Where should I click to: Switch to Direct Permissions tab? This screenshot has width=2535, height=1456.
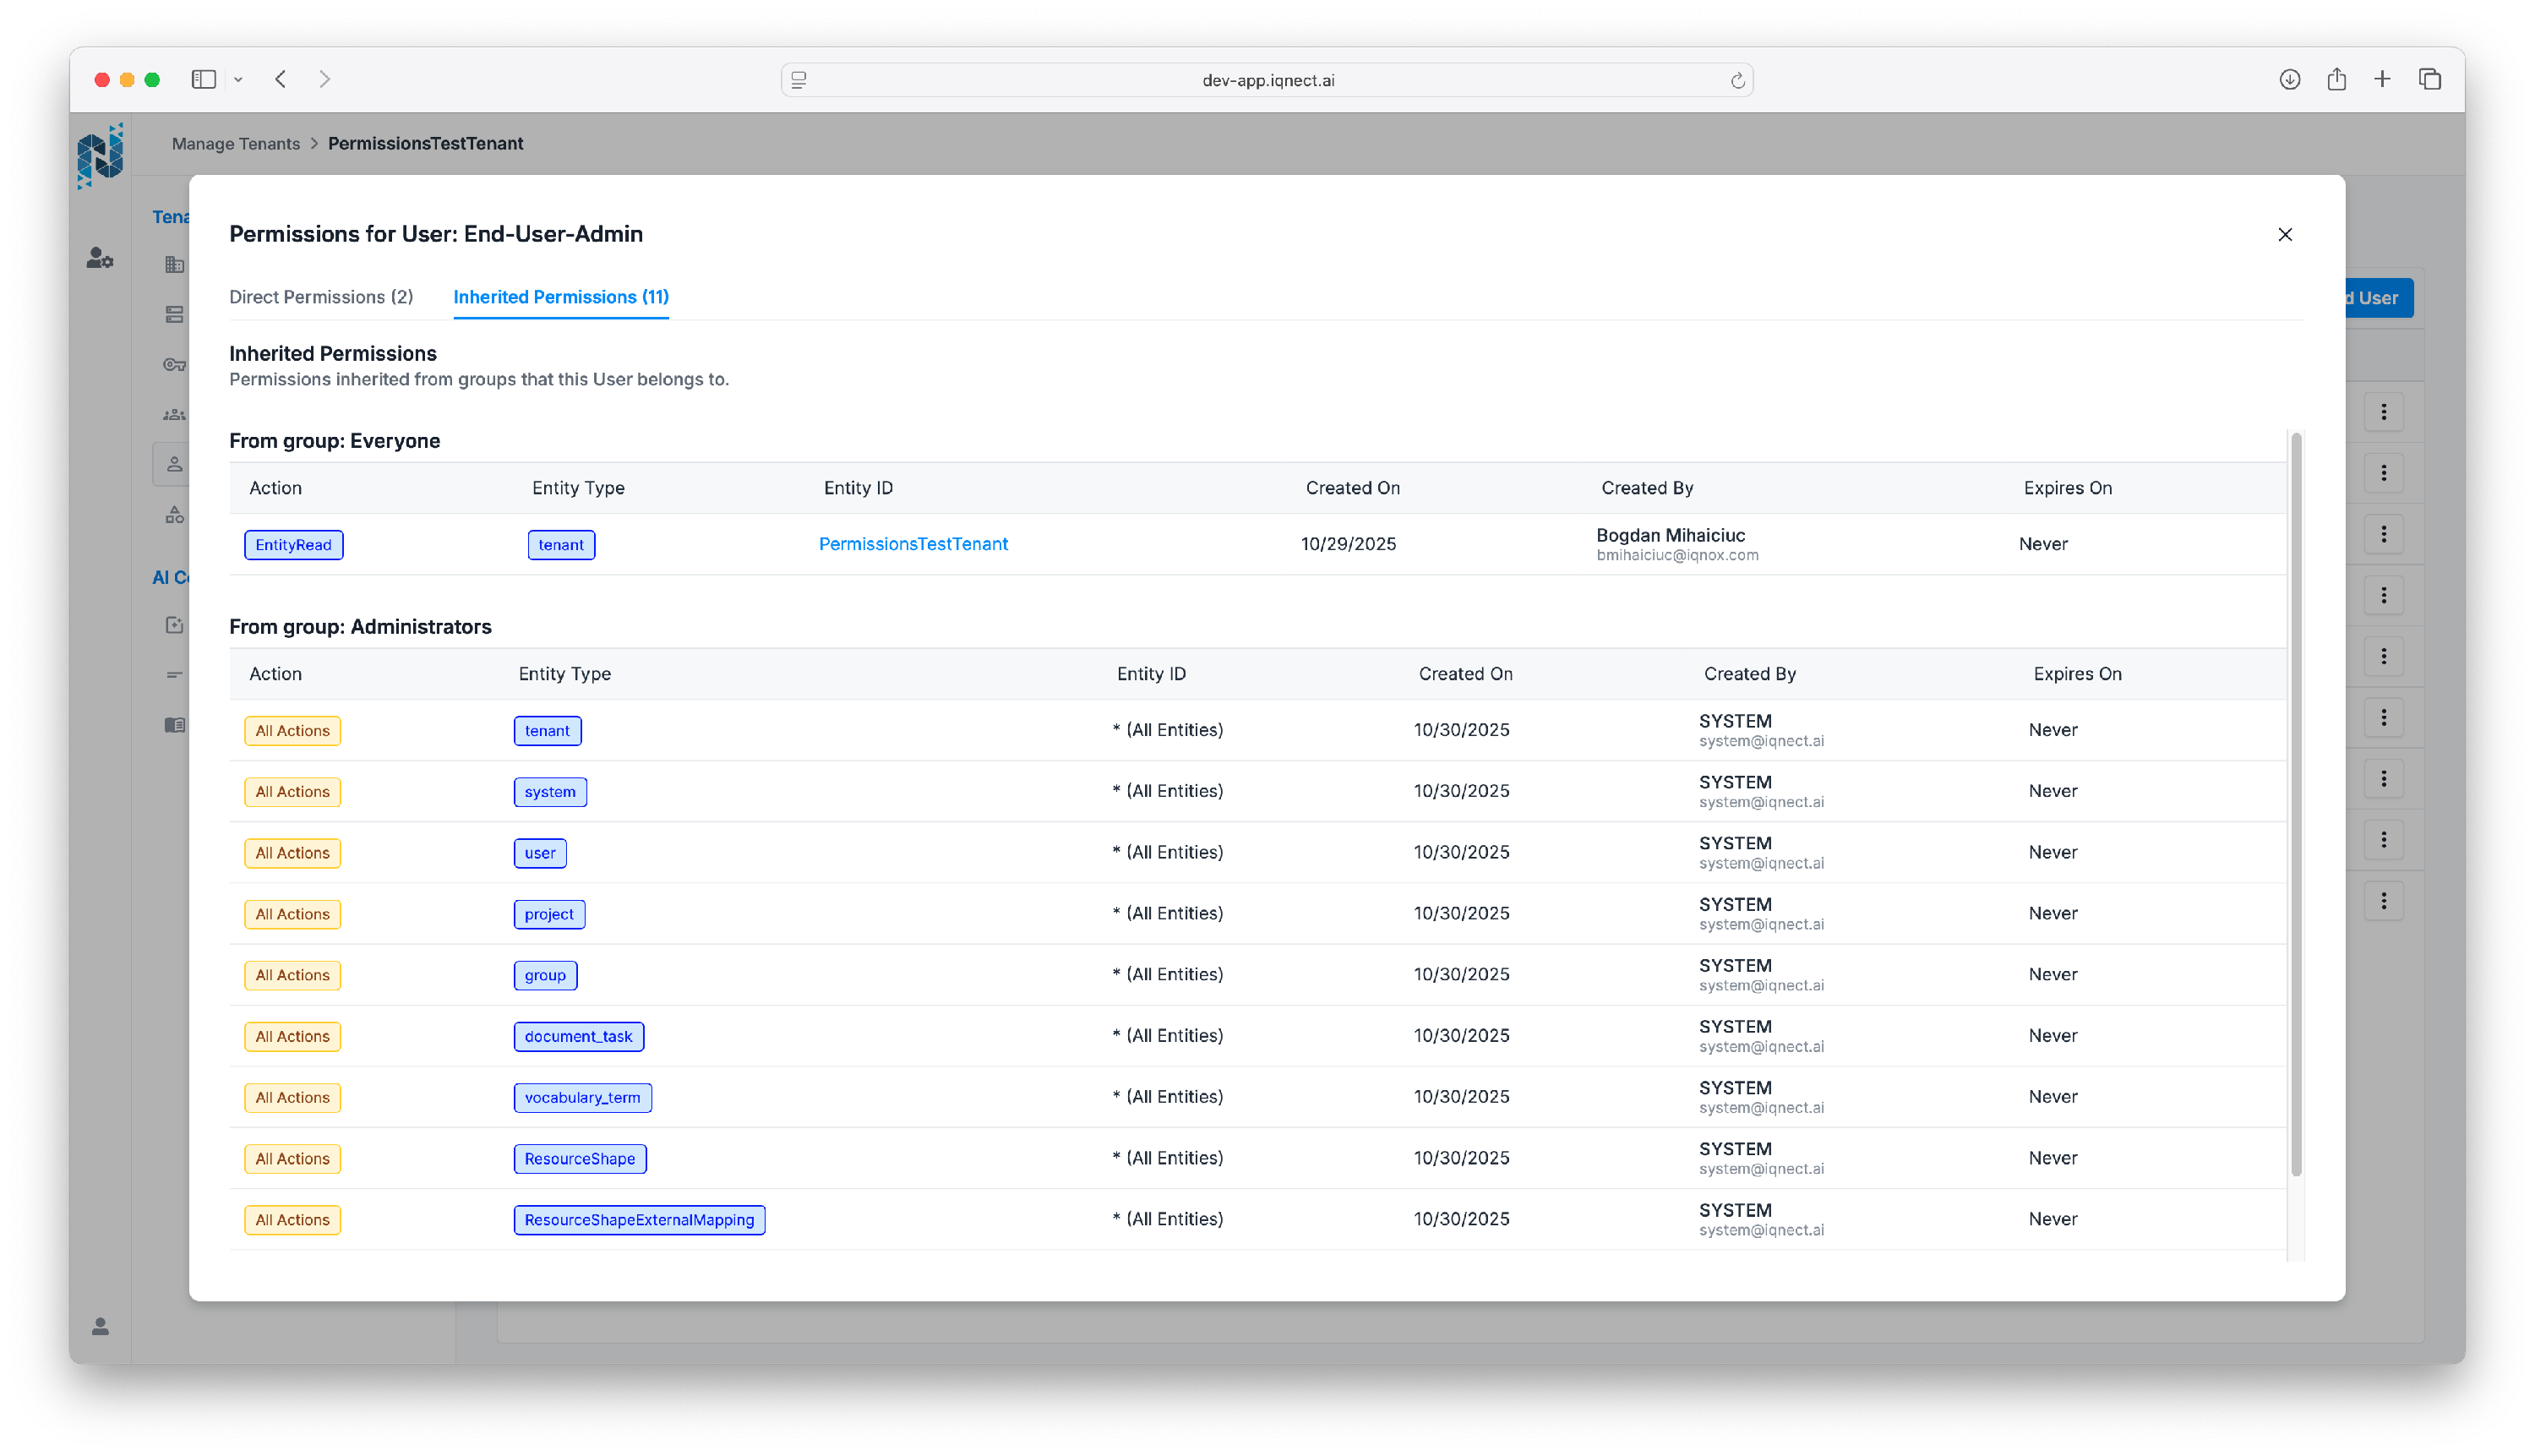(x=321, y=297)
